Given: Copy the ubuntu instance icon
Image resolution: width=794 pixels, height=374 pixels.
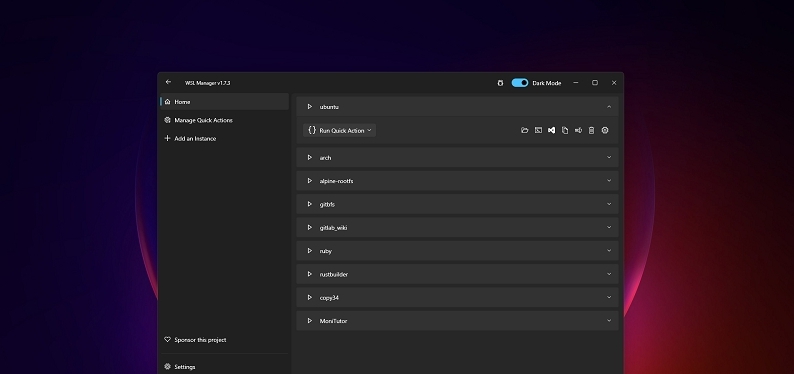Looking at the screenshot, I should point(565,131).
